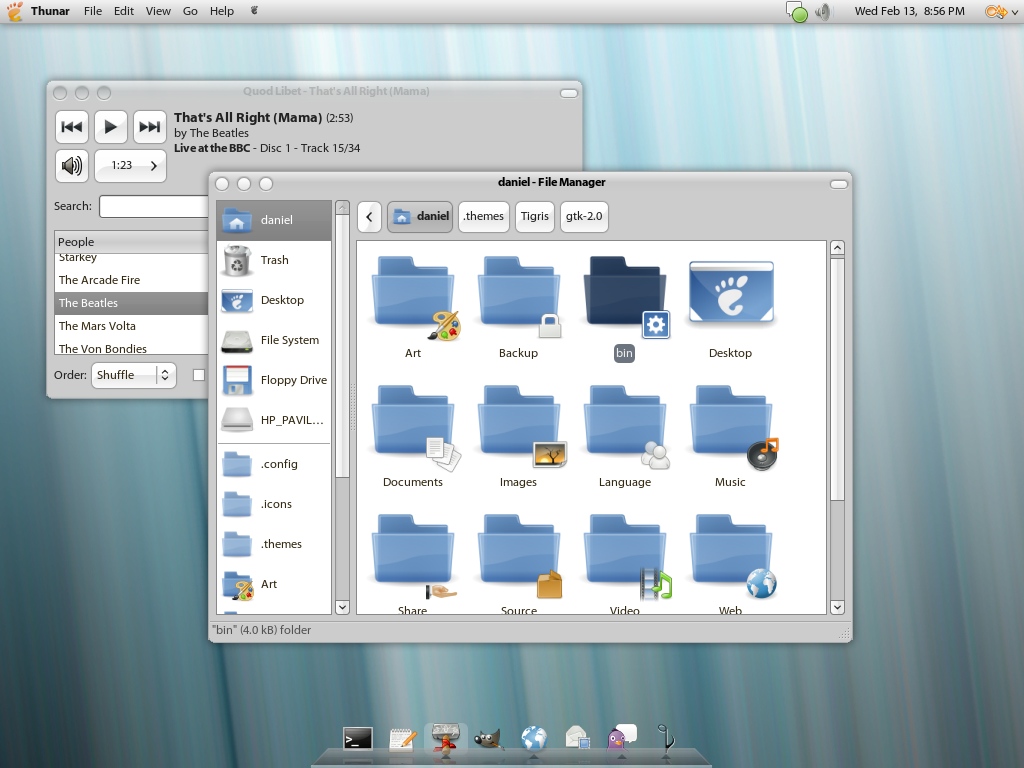1024x768 pixels.
Task: Open the volume control in Quod Libet
Action: 72,165
